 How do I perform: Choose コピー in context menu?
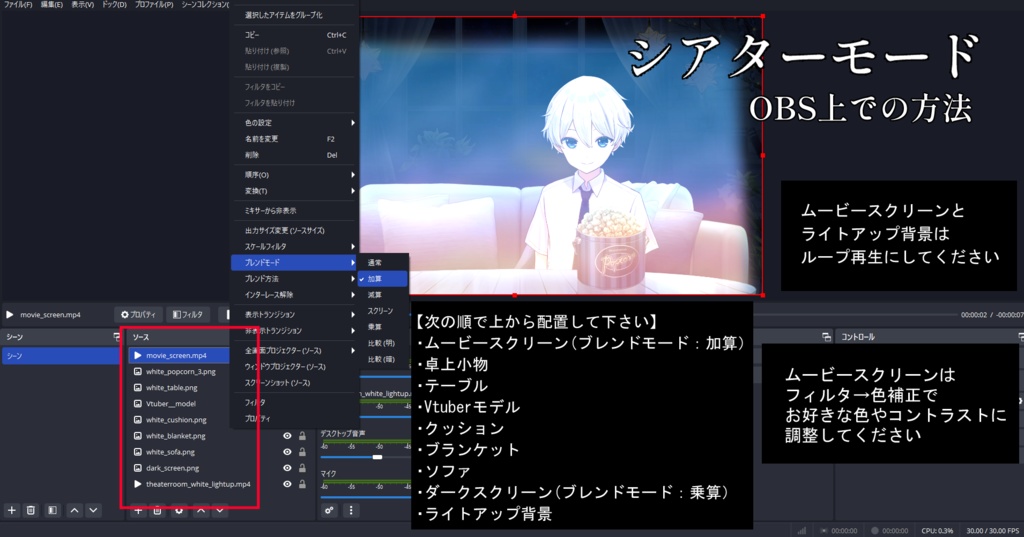click(295, 35)
